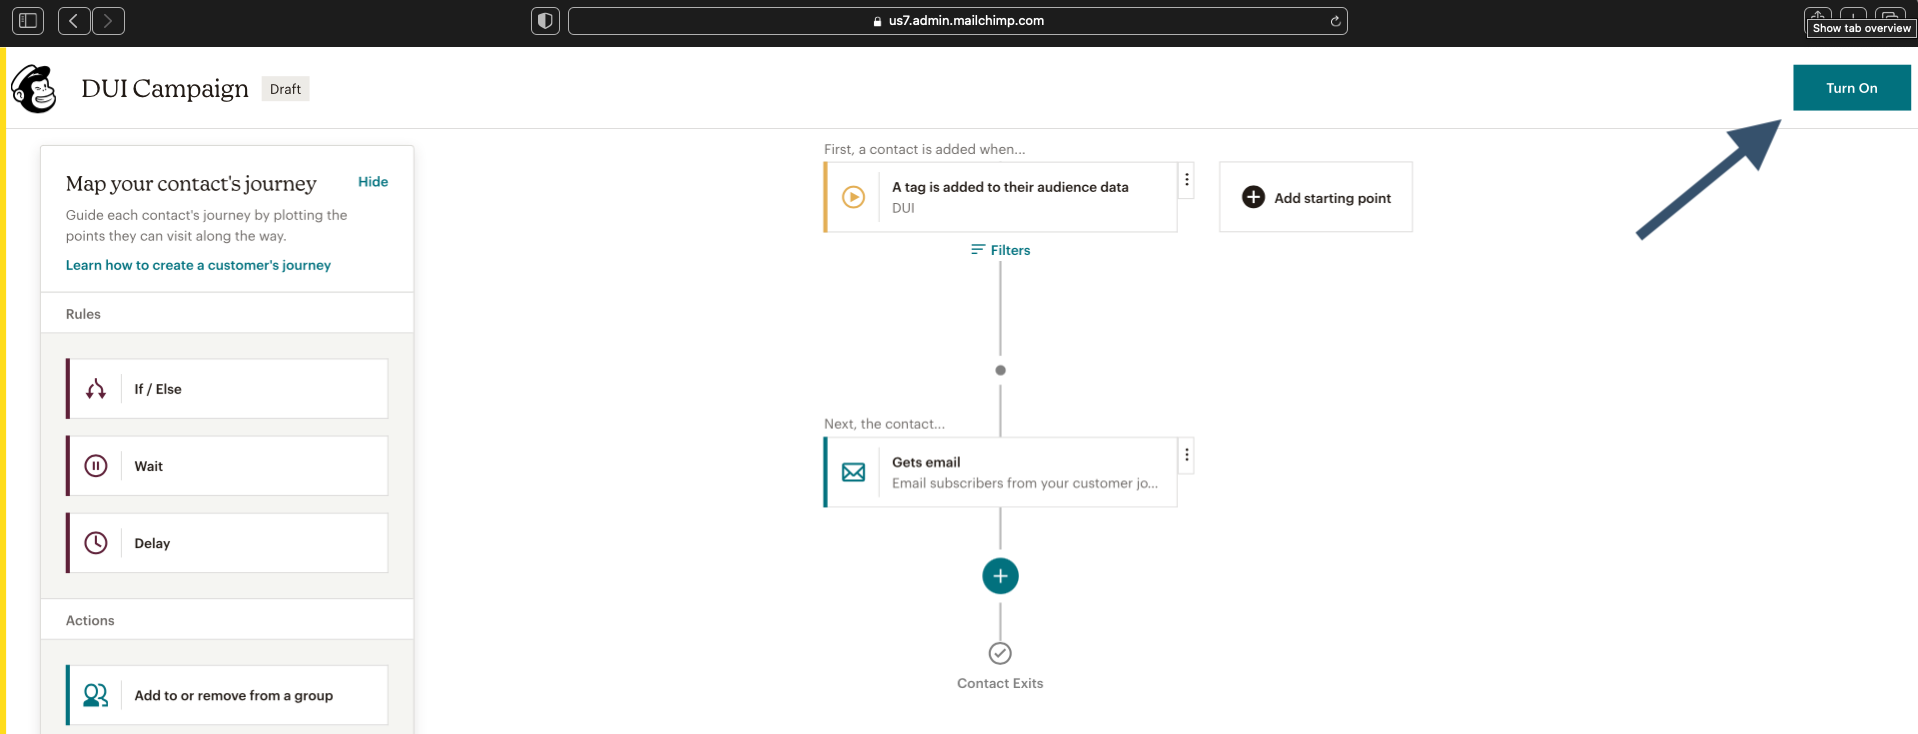The image size is (1918, 734).
Task: Click the DUI Campaign title
Action: (x=165, y=88)
